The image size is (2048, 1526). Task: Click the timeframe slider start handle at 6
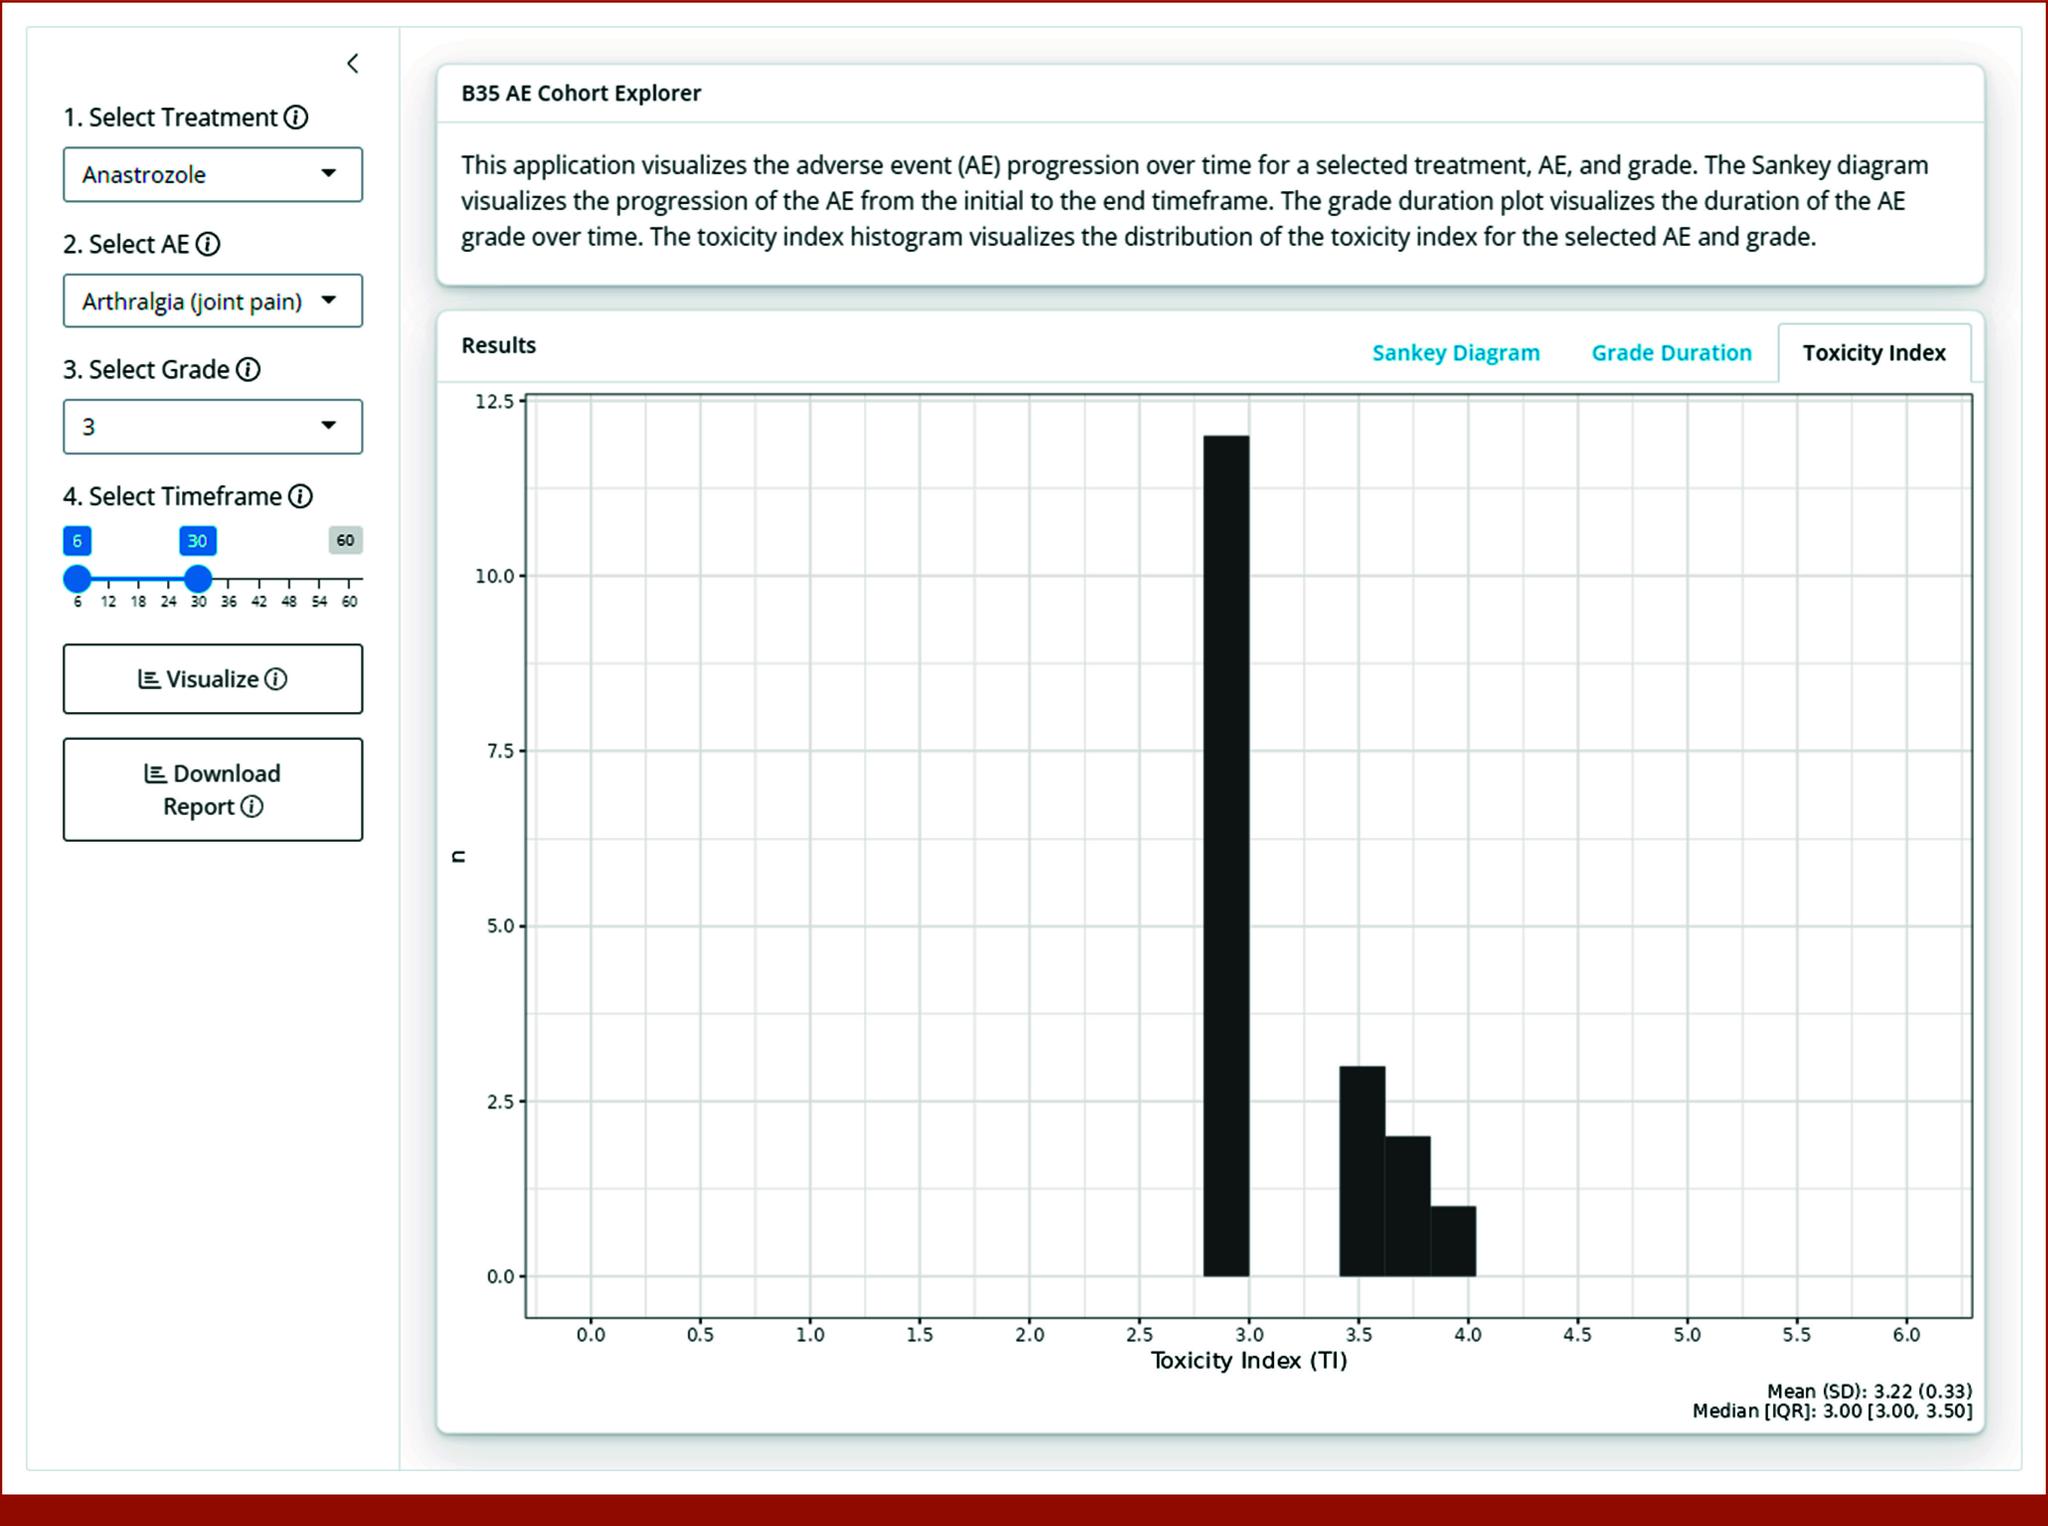coord(77,578)
